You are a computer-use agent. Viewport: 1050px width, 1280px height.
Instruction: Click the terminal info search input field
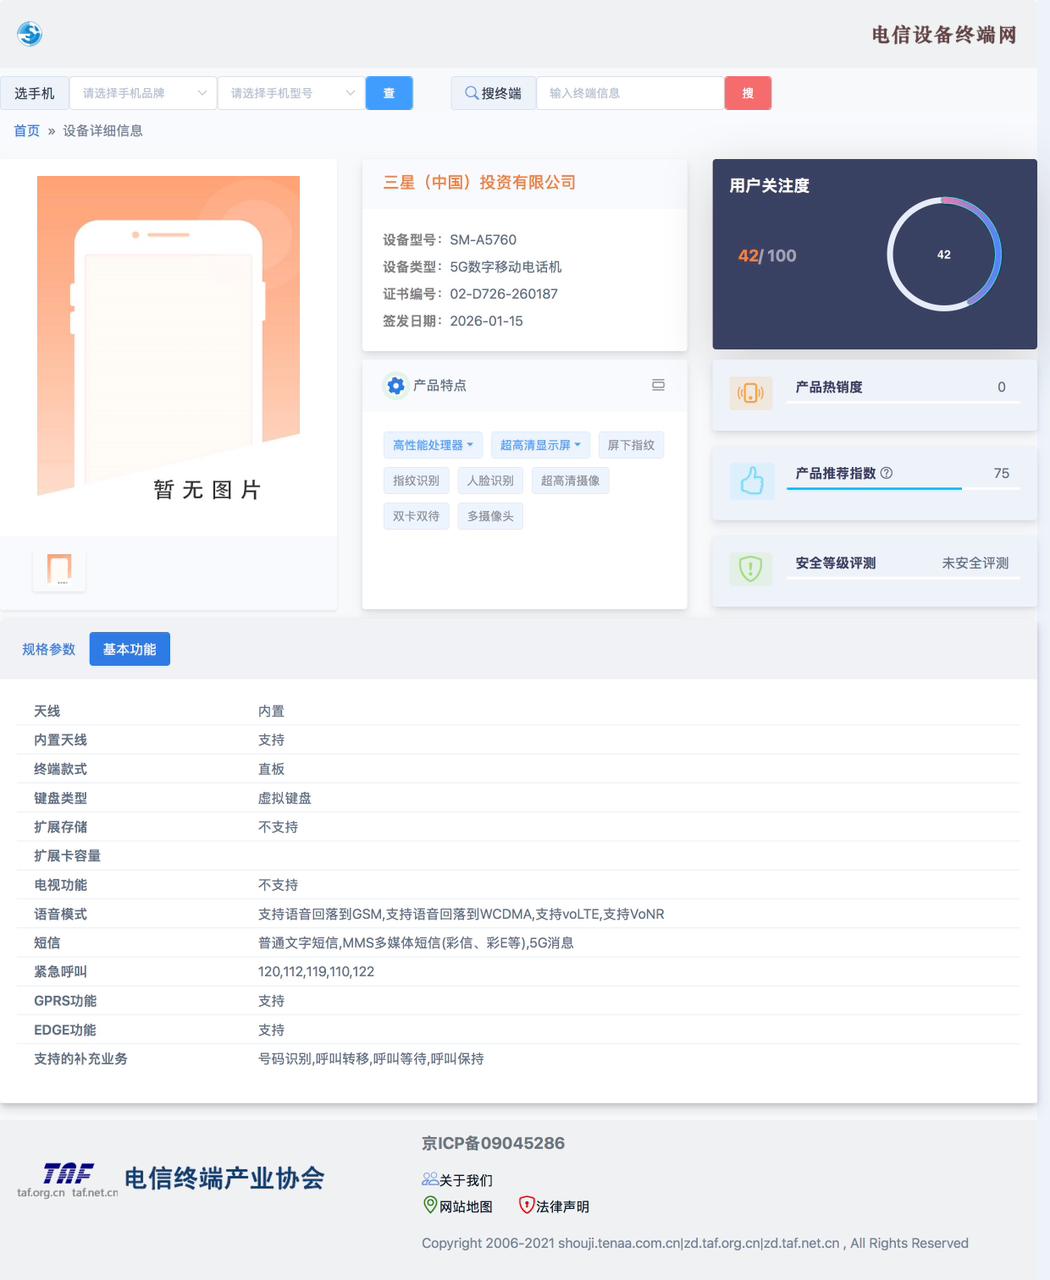click(630, 93)
